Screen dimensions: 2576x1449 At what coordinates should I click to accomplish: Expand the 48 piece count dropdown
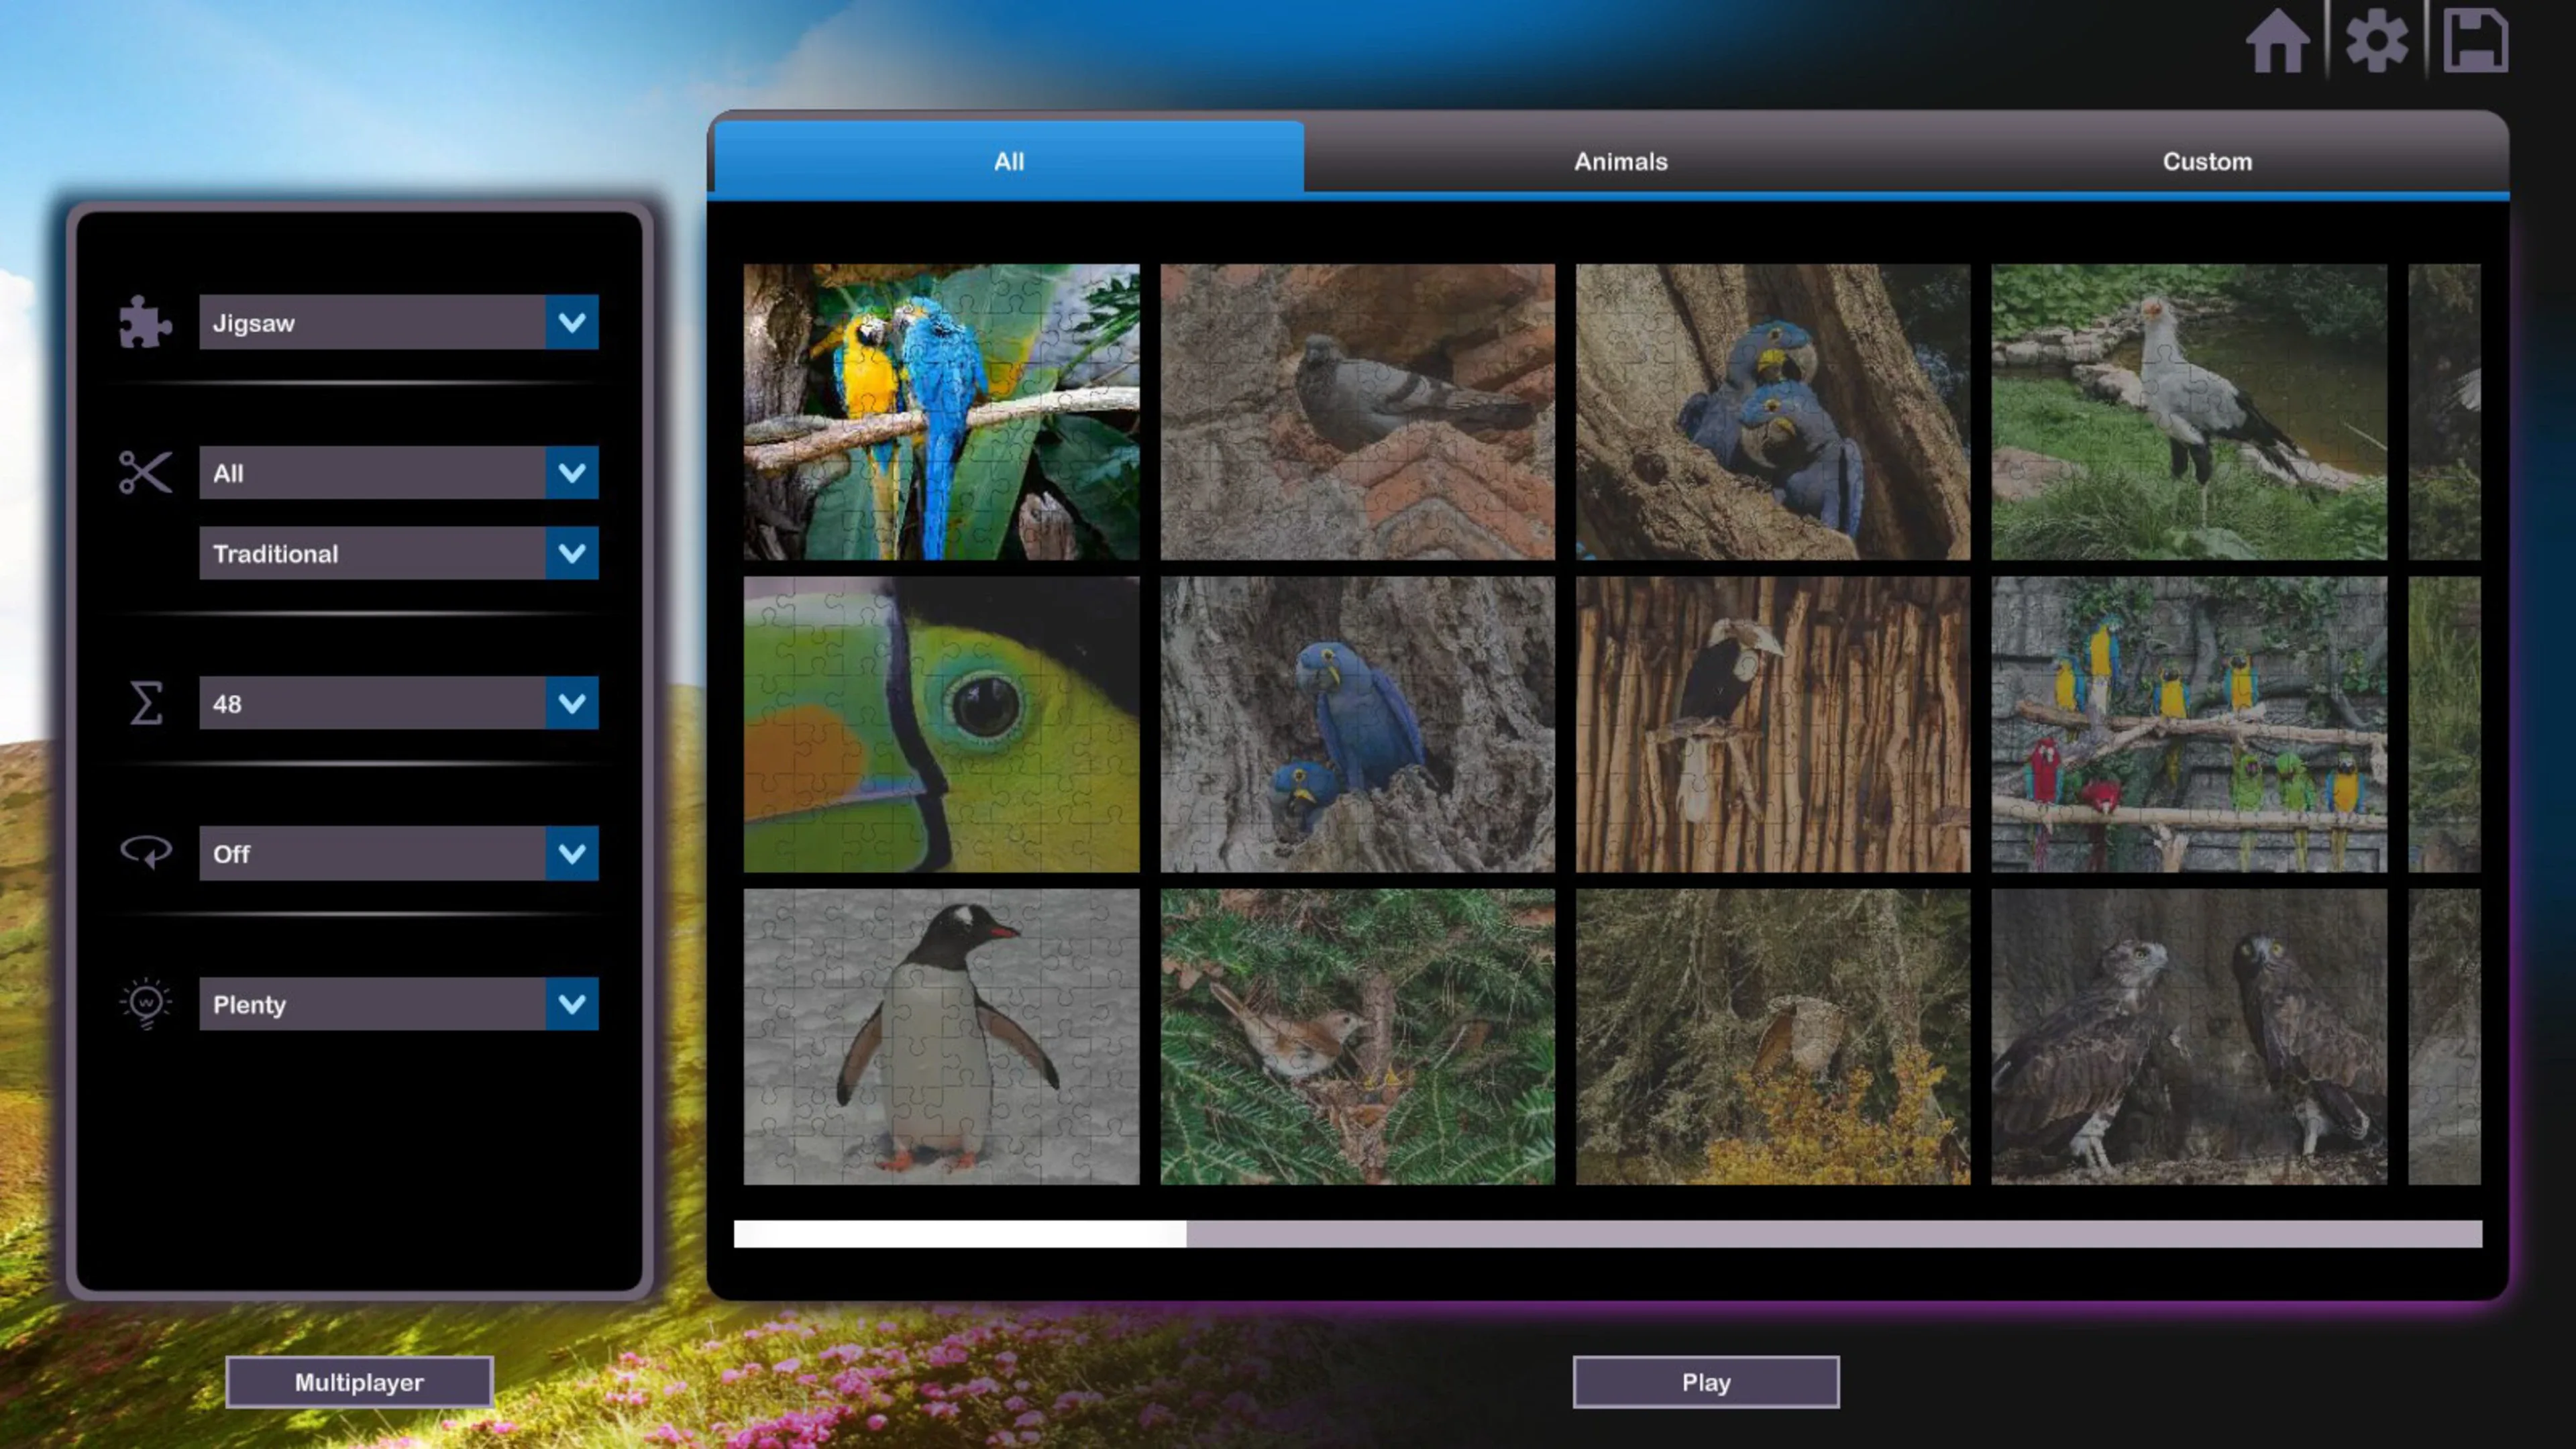(572, 703)
